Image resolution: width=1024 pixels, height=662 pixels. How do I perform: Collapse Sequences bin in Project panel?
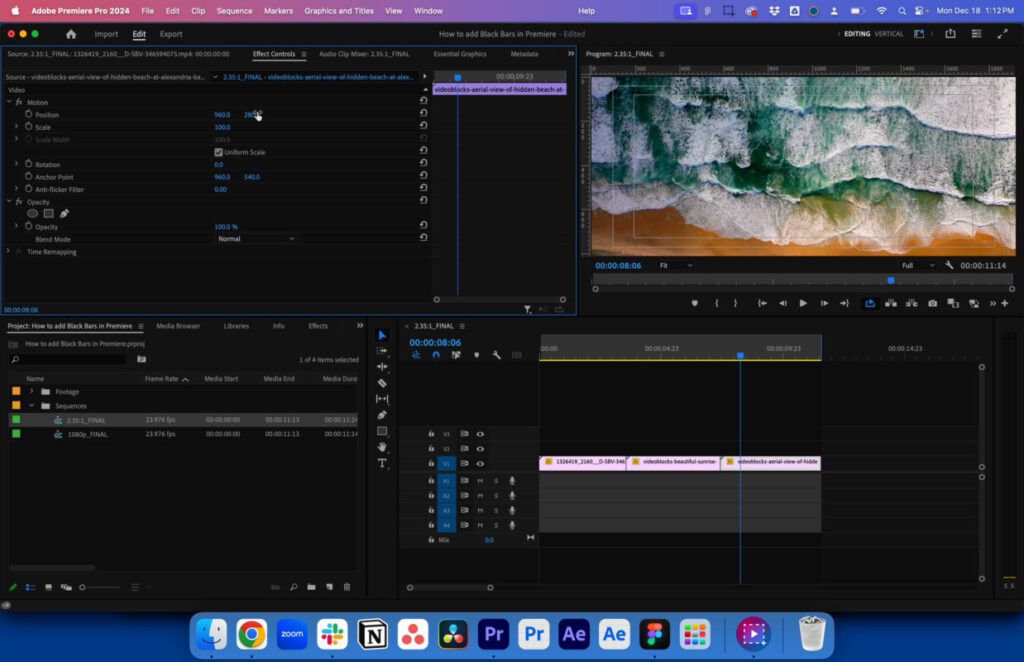pyautogui.click(x=31, y=405)
